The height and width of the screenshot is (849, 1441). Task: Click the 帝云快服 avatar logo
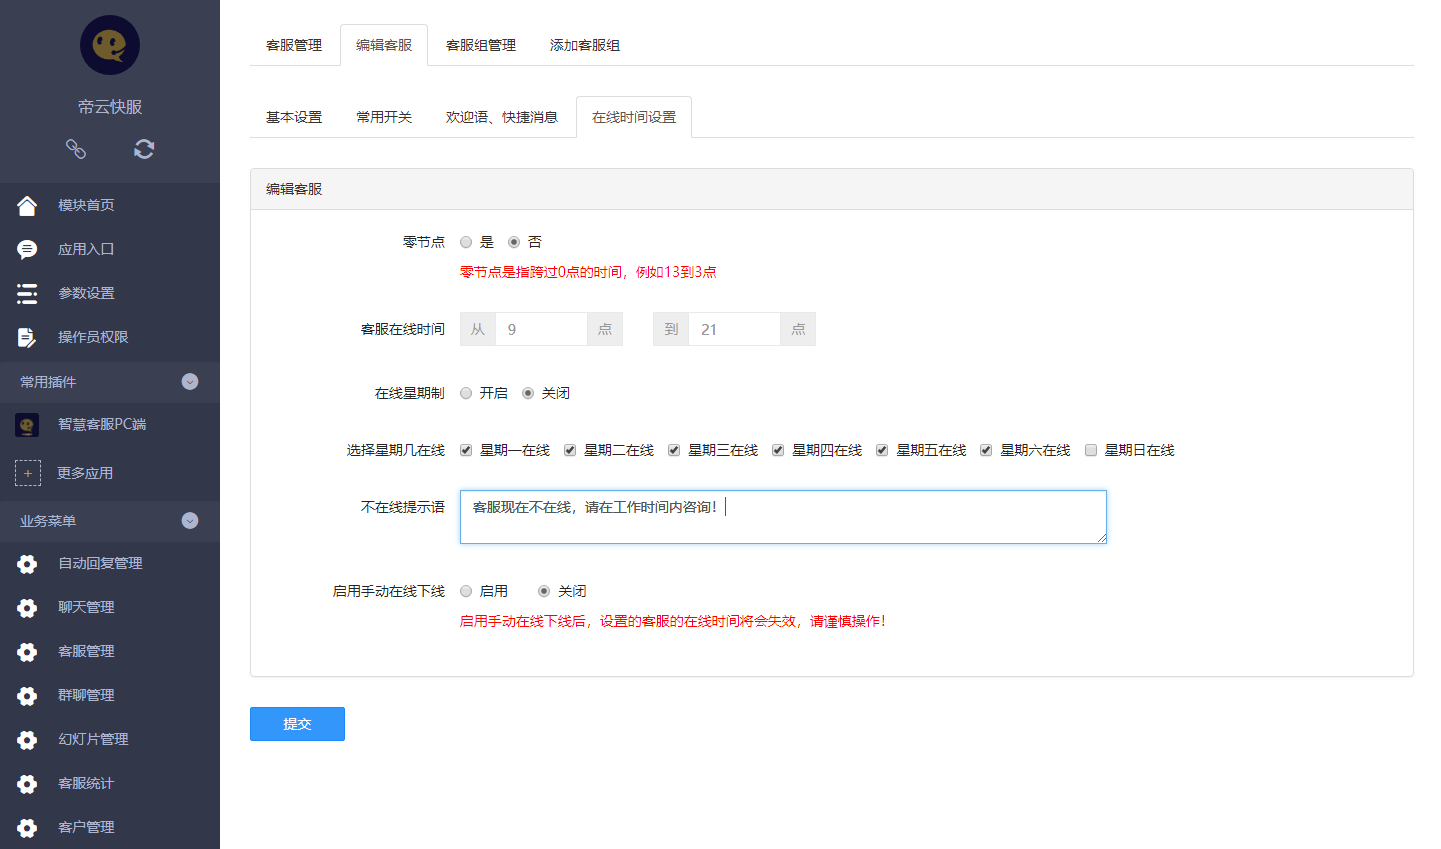click(x=110, y=45)
